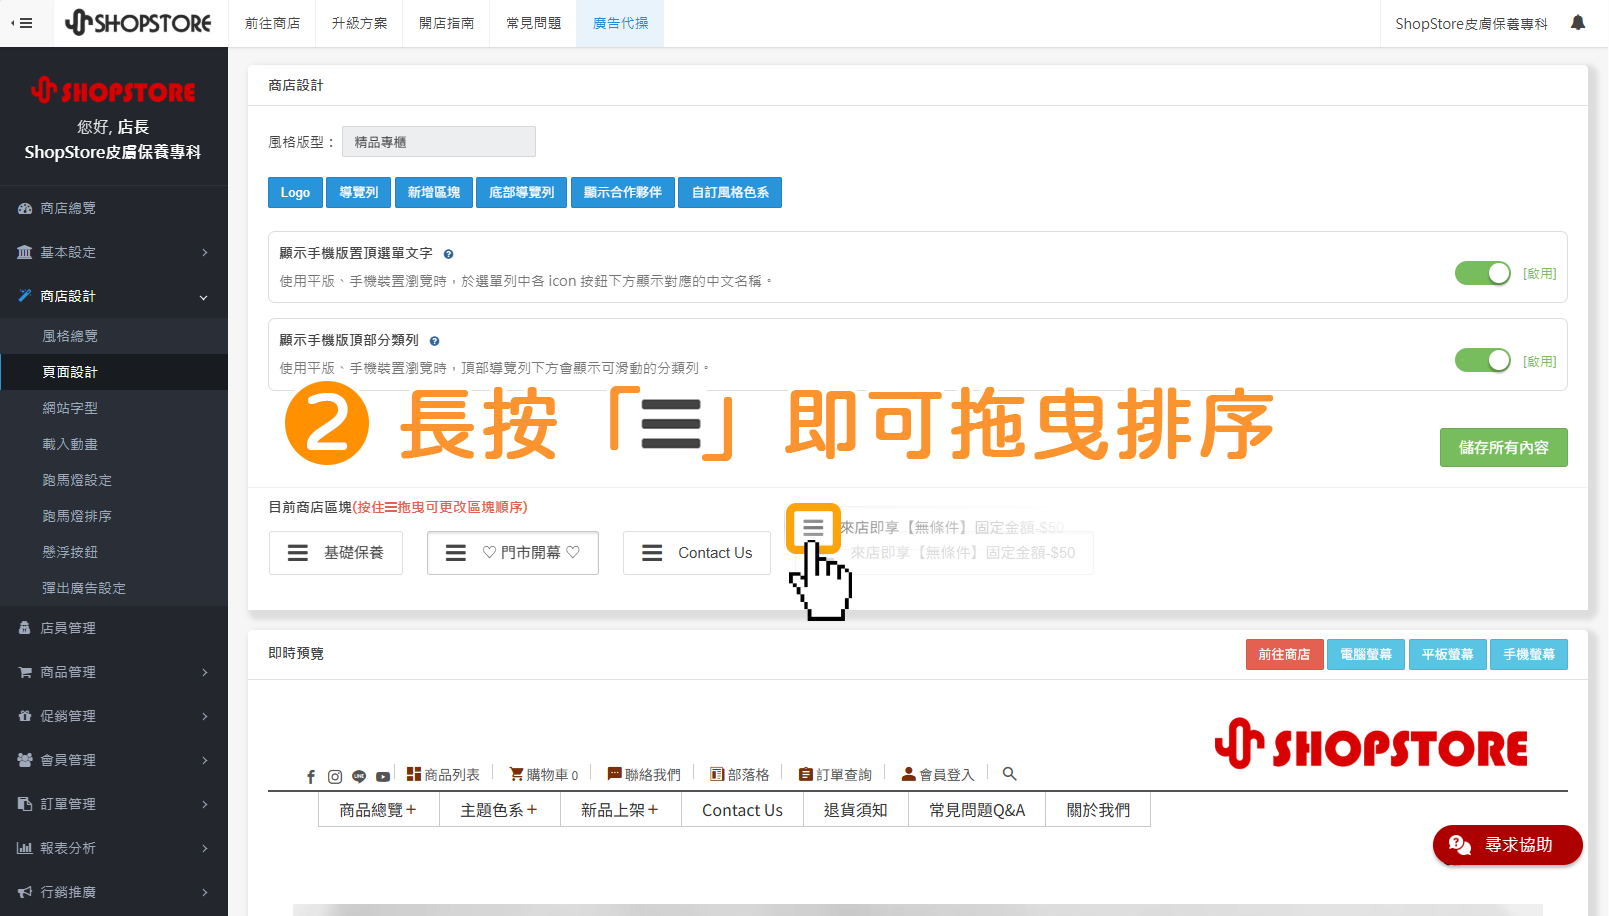Click 退貨須知 in preview navigation
The image size is (1609, 916).
pos(855,810)
